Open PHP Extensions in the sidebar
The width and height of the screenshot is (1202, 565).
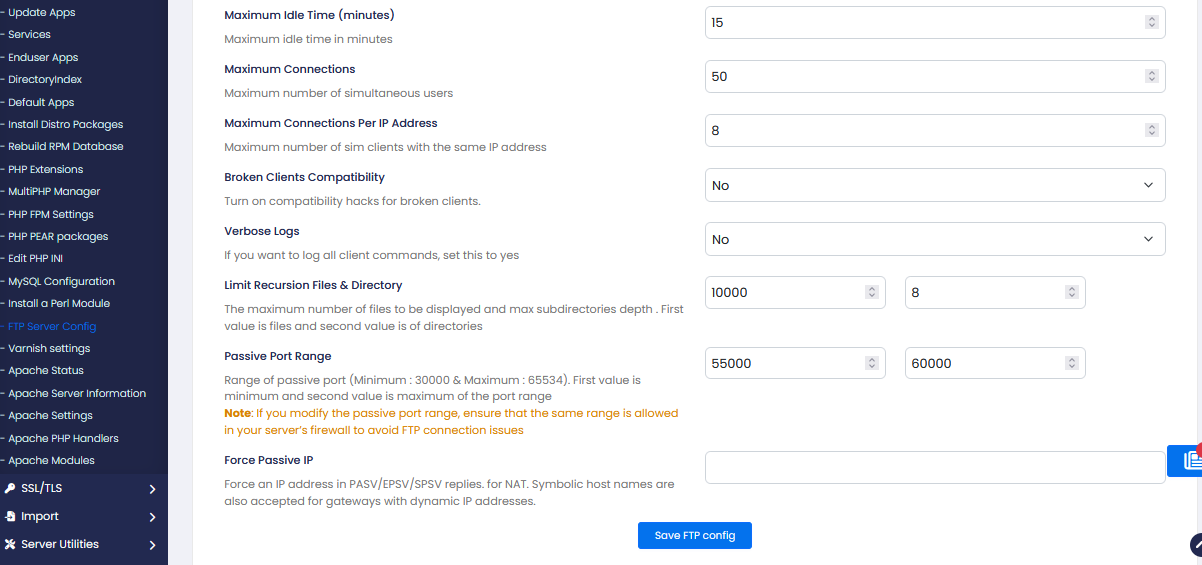46,169
